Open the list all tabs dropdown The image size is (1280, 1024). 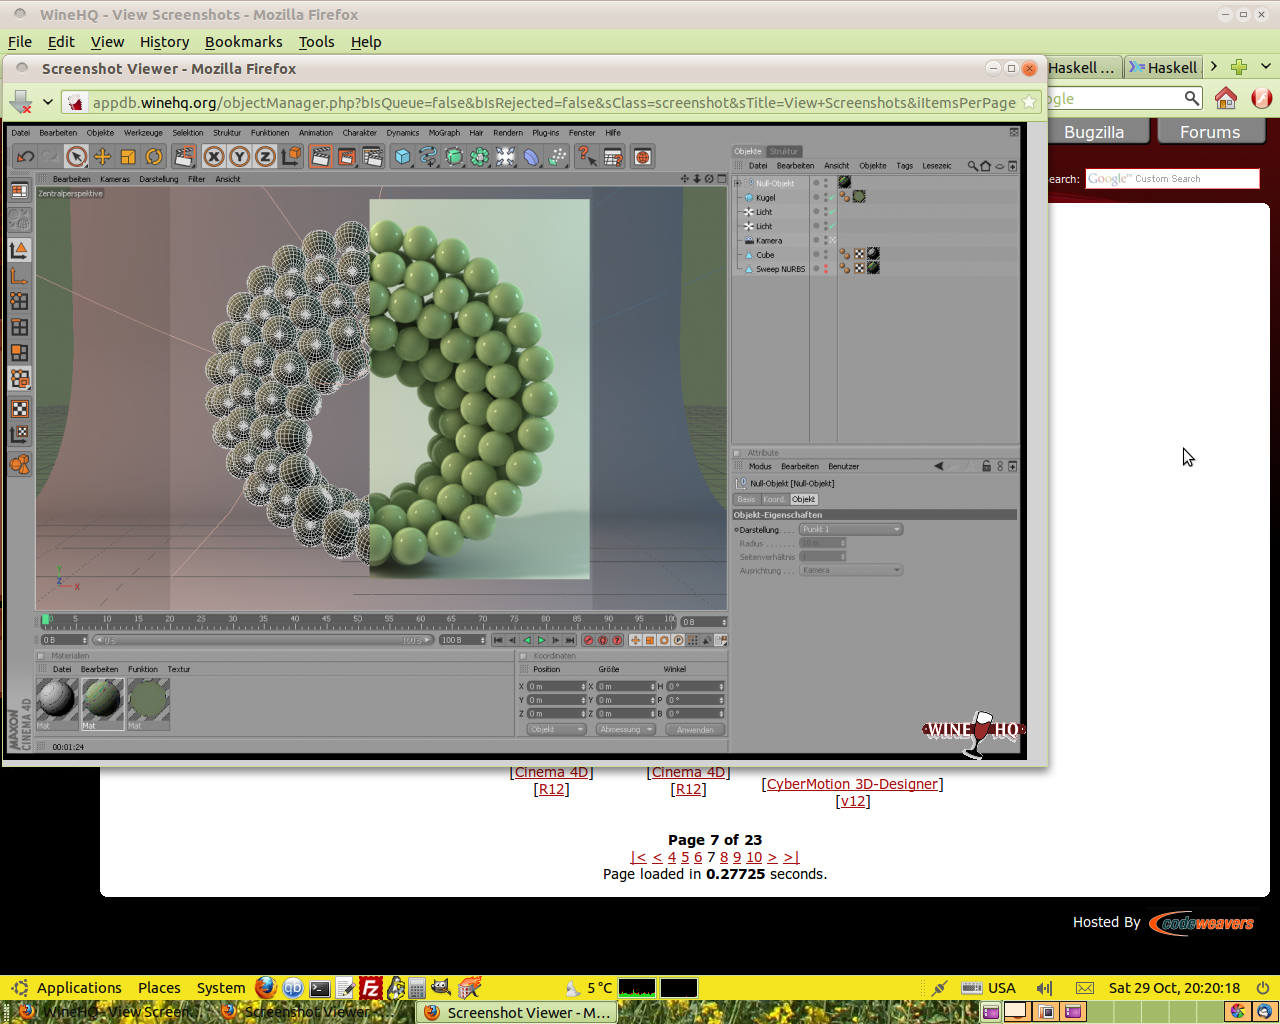[x=1265, y=67]
